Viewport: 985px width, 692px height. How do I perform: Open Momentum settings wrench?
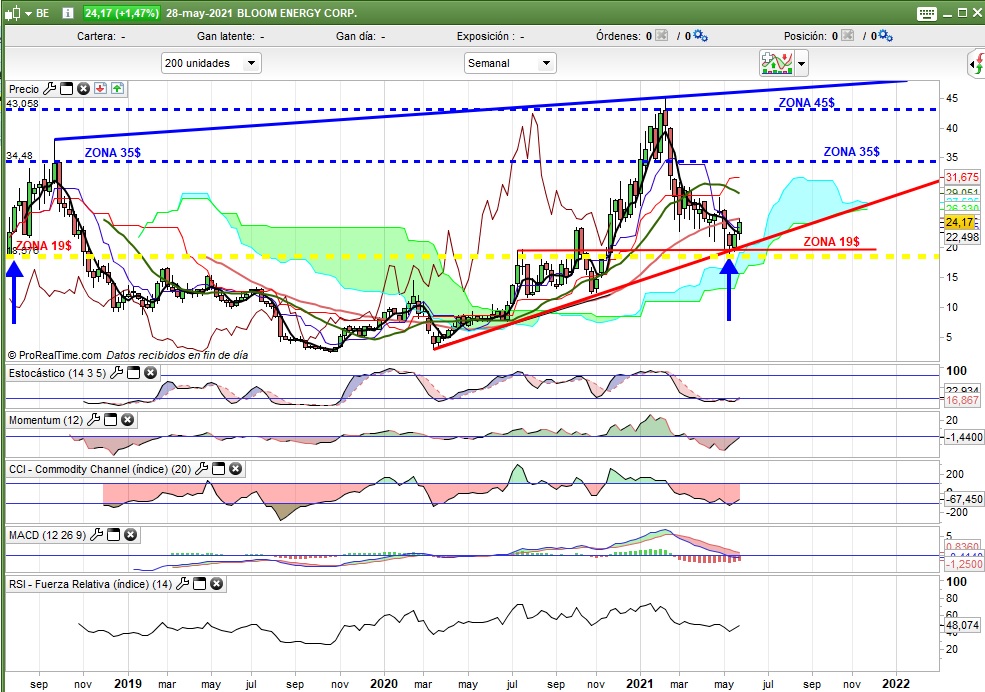[x=94, y=420]
